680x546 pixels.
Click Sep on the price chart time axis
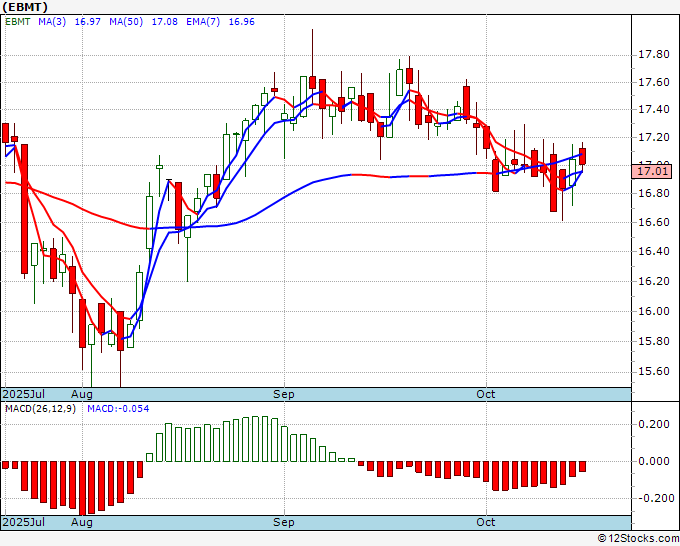[x=284, y=394]
